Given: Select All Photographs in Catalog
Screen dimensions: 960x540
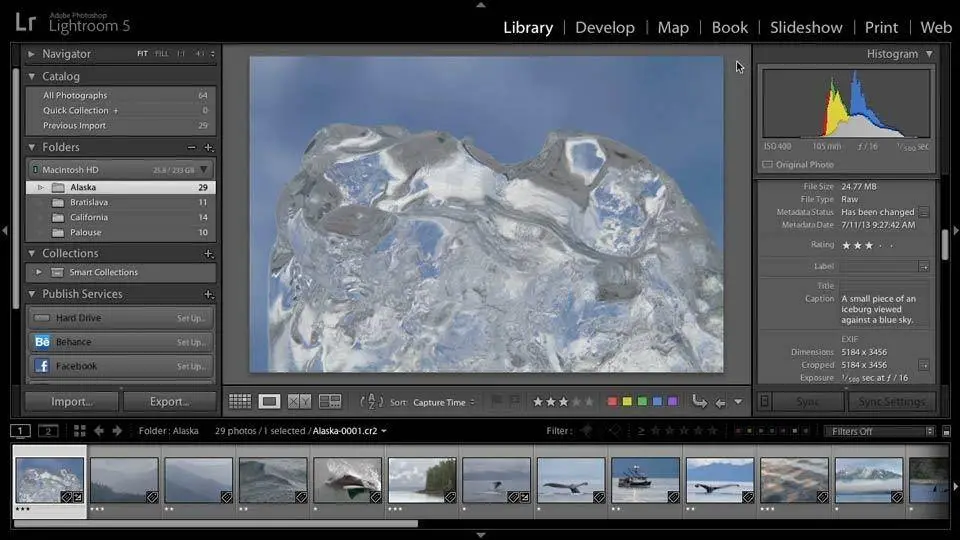Looking at the screenshot, I should 121,96.
